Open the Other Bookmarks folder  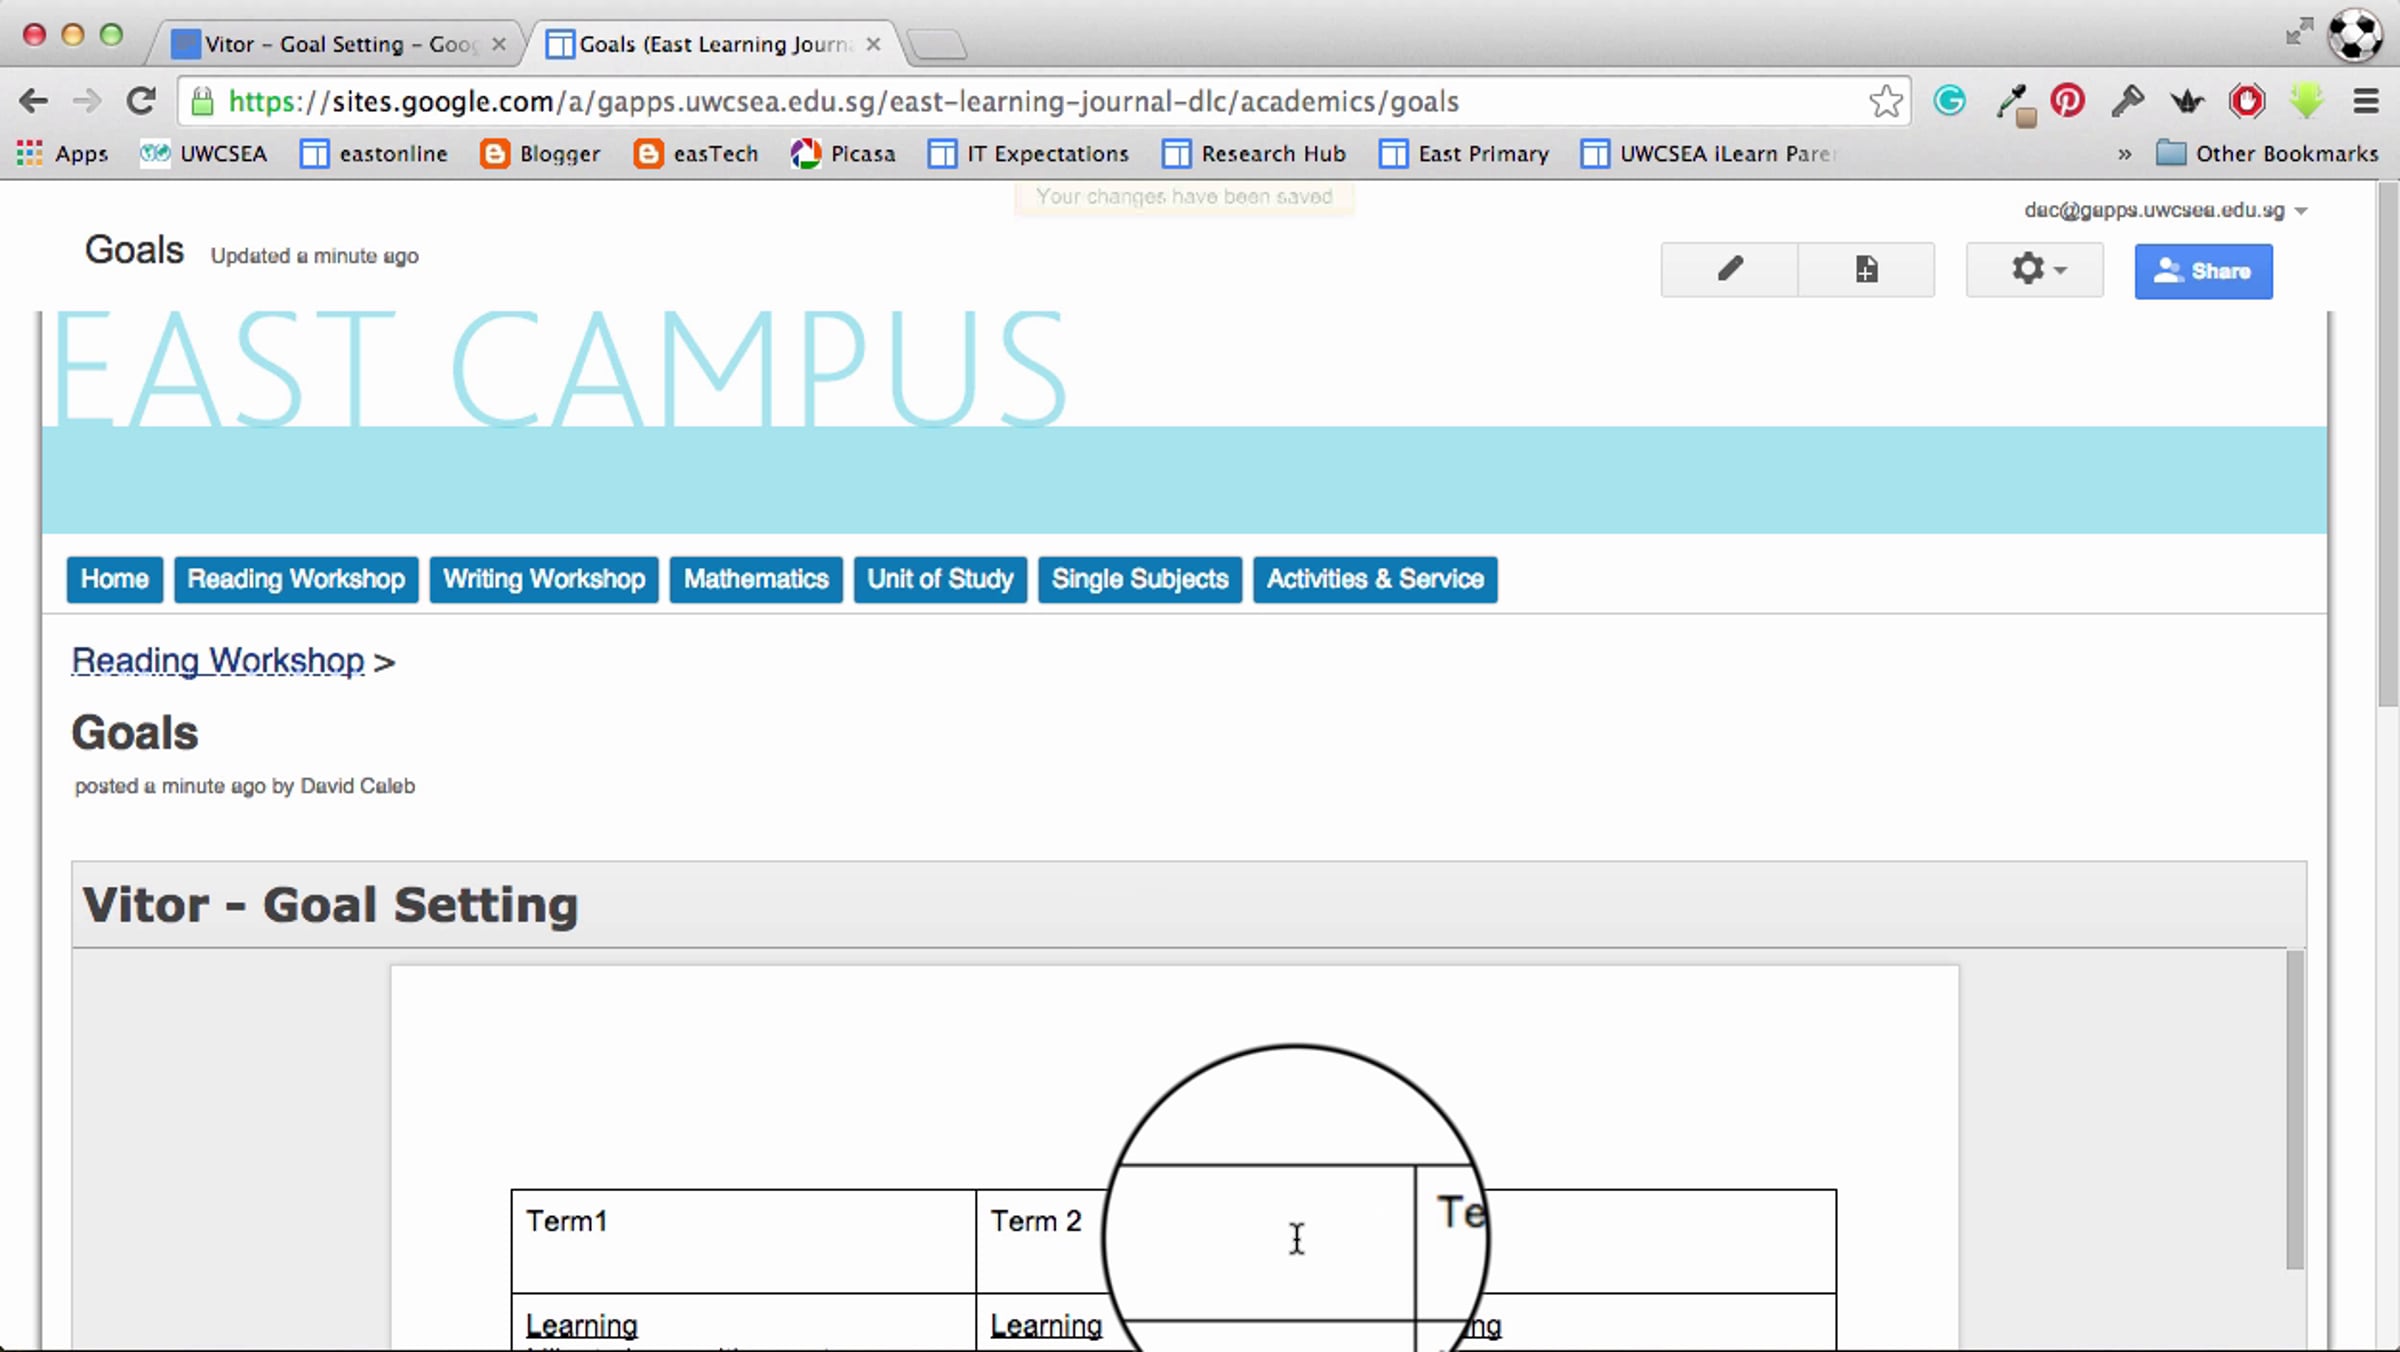[2267, 154]
